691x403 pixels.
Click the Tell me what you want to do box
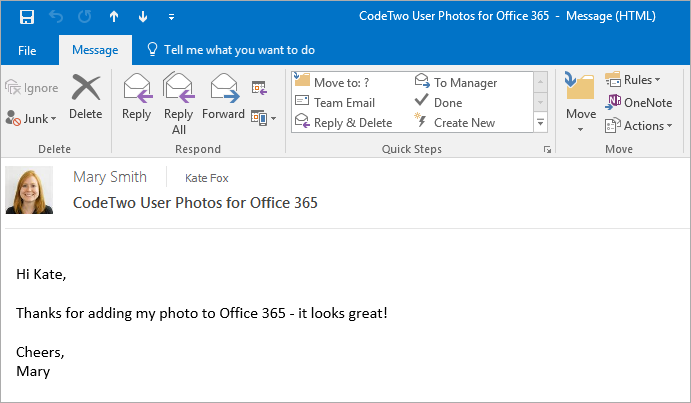coord(231,50)
